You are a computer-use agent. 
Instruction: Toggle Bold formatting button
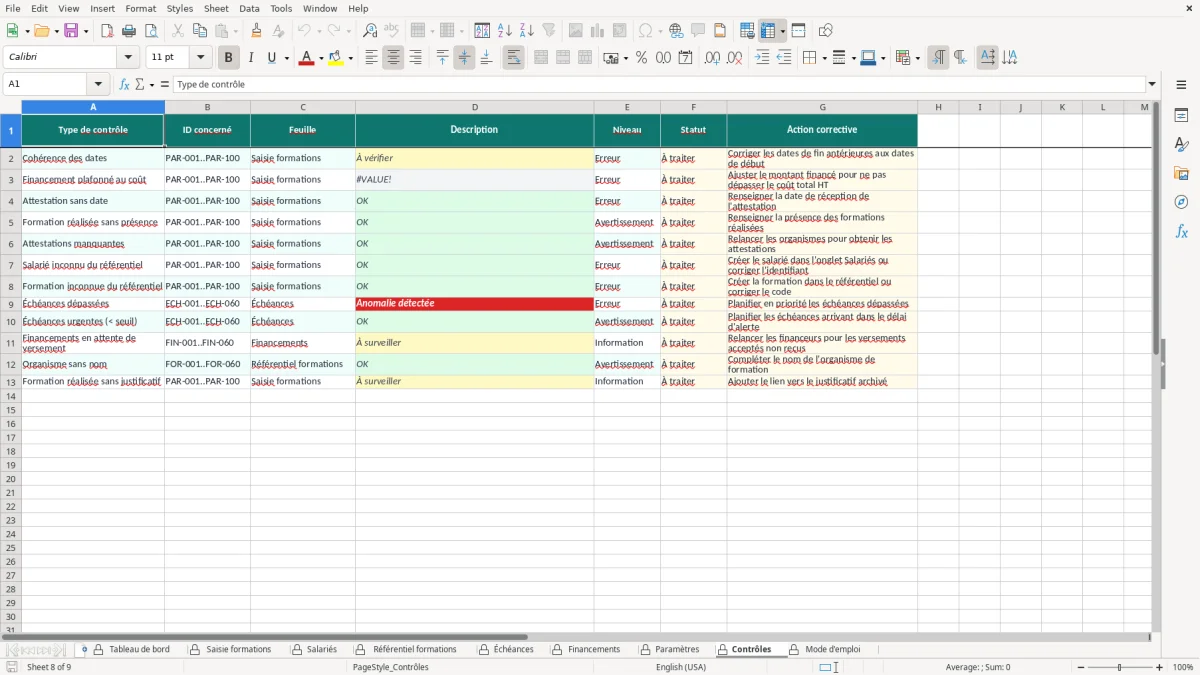coord(229,58)
